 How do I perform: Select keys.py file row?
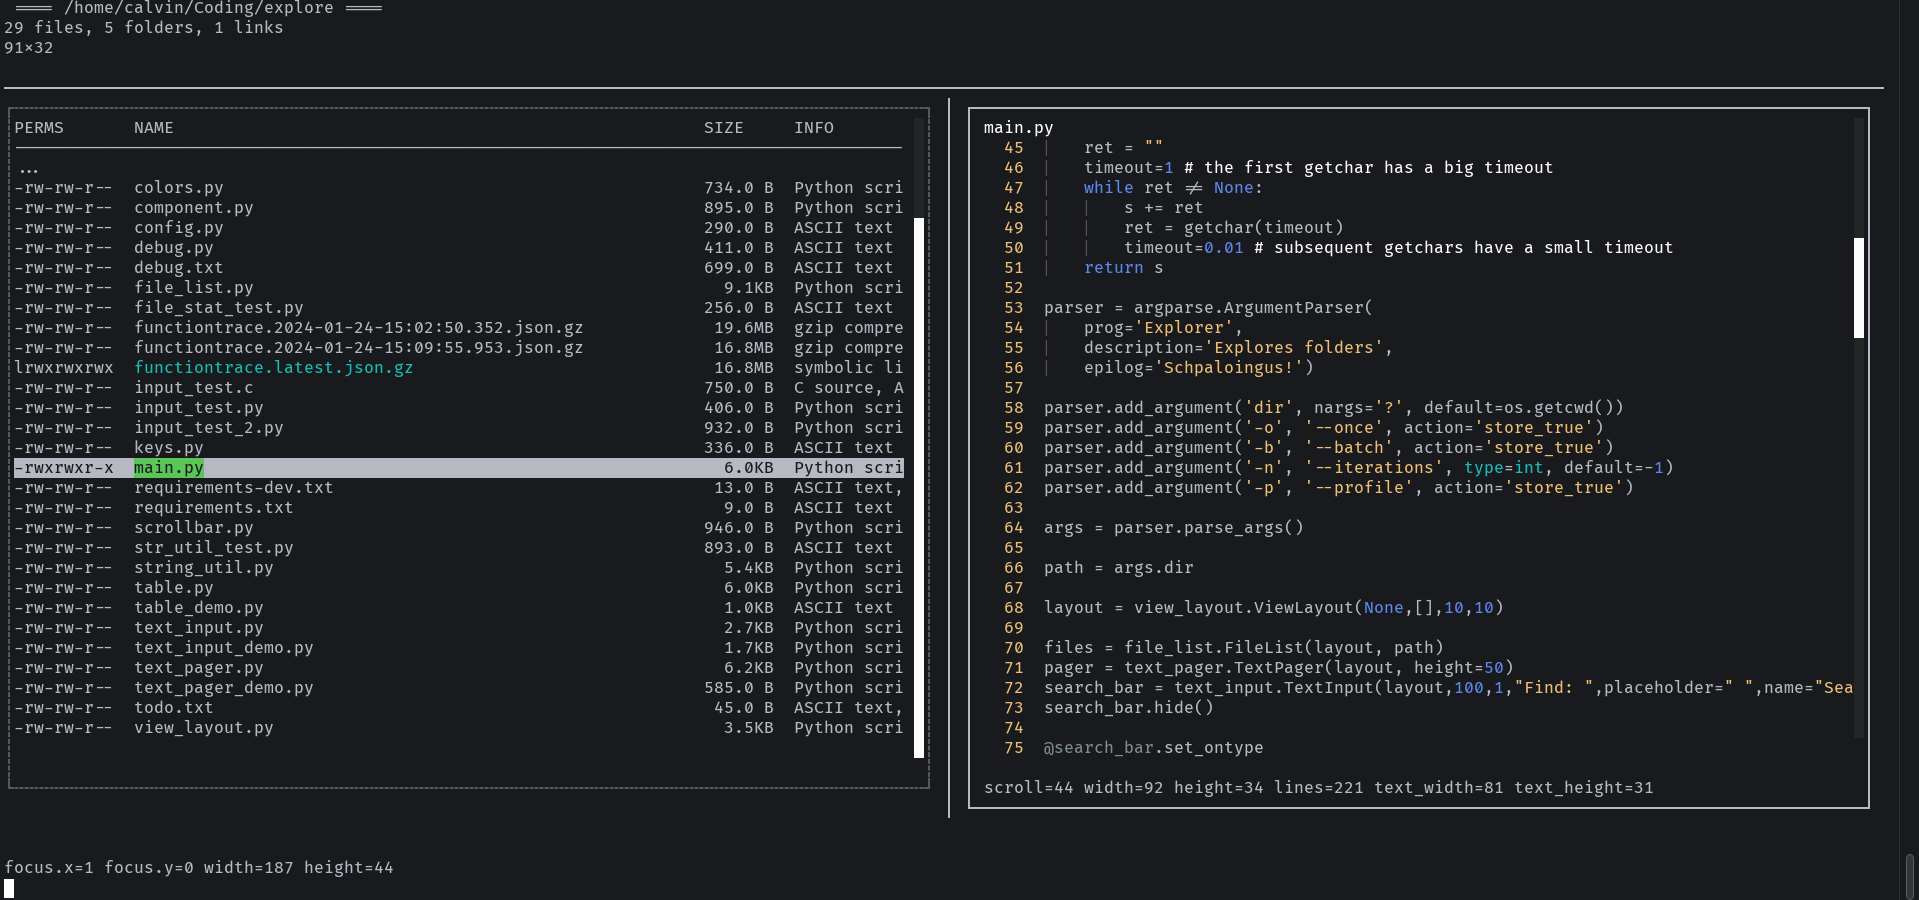(x=458, y=448)
